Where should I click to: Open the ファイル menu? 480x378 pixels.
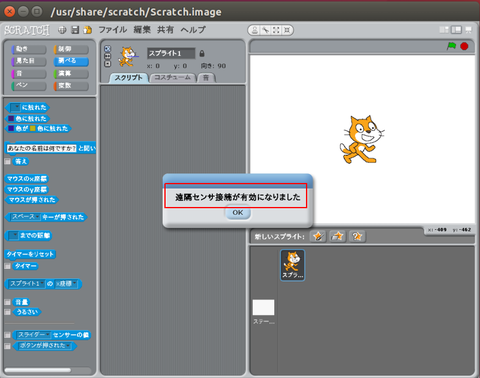[x=113, y=30]
